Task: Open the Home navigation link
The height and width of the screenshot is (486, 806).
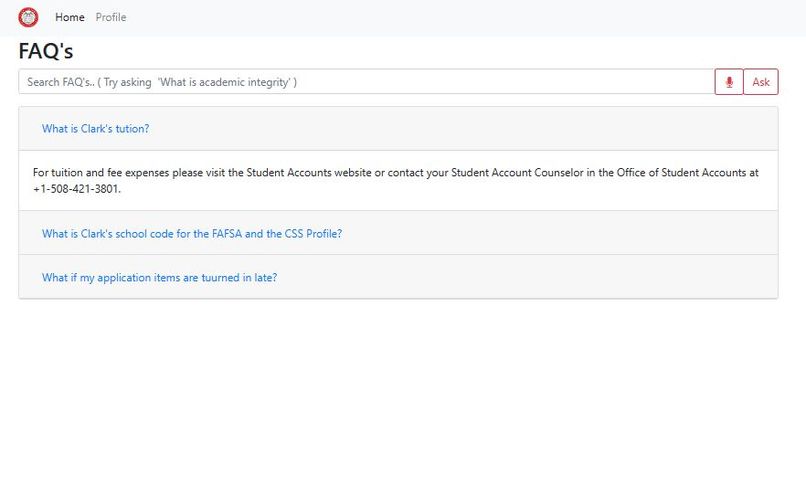Action: click(x=69, y=17)
